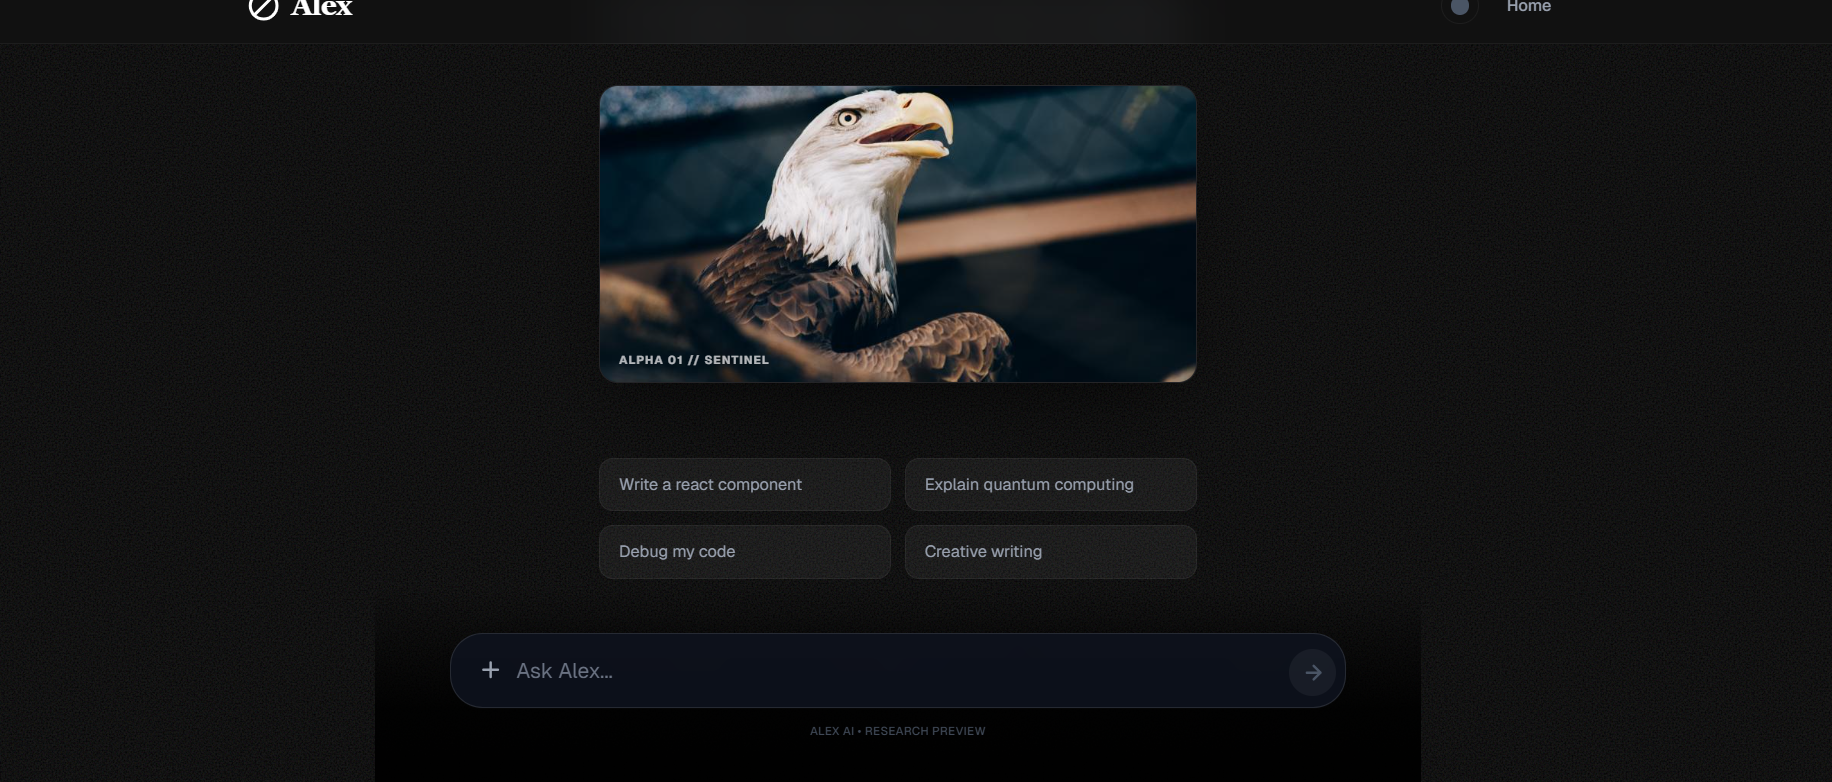Click the plus attachment icon

490,670
